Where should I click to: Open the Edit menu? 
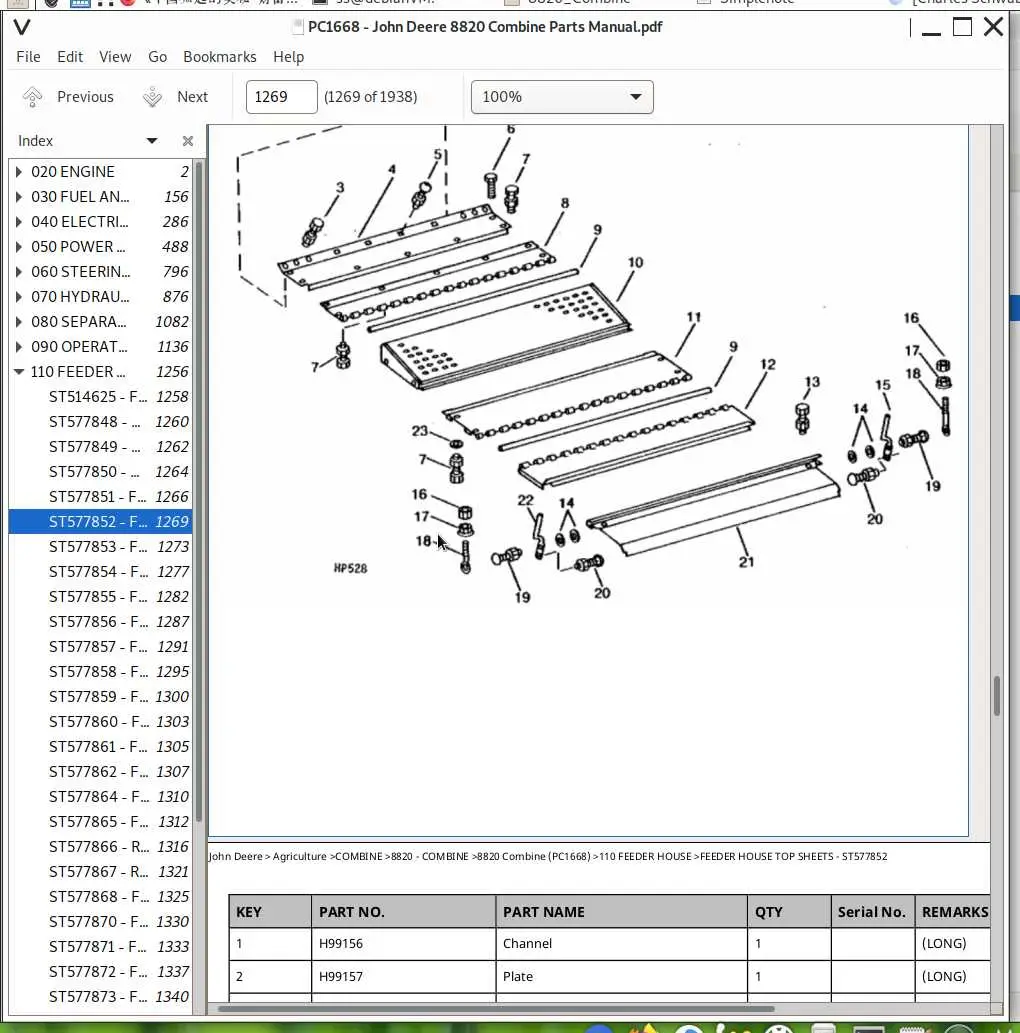tap(70, 57)
